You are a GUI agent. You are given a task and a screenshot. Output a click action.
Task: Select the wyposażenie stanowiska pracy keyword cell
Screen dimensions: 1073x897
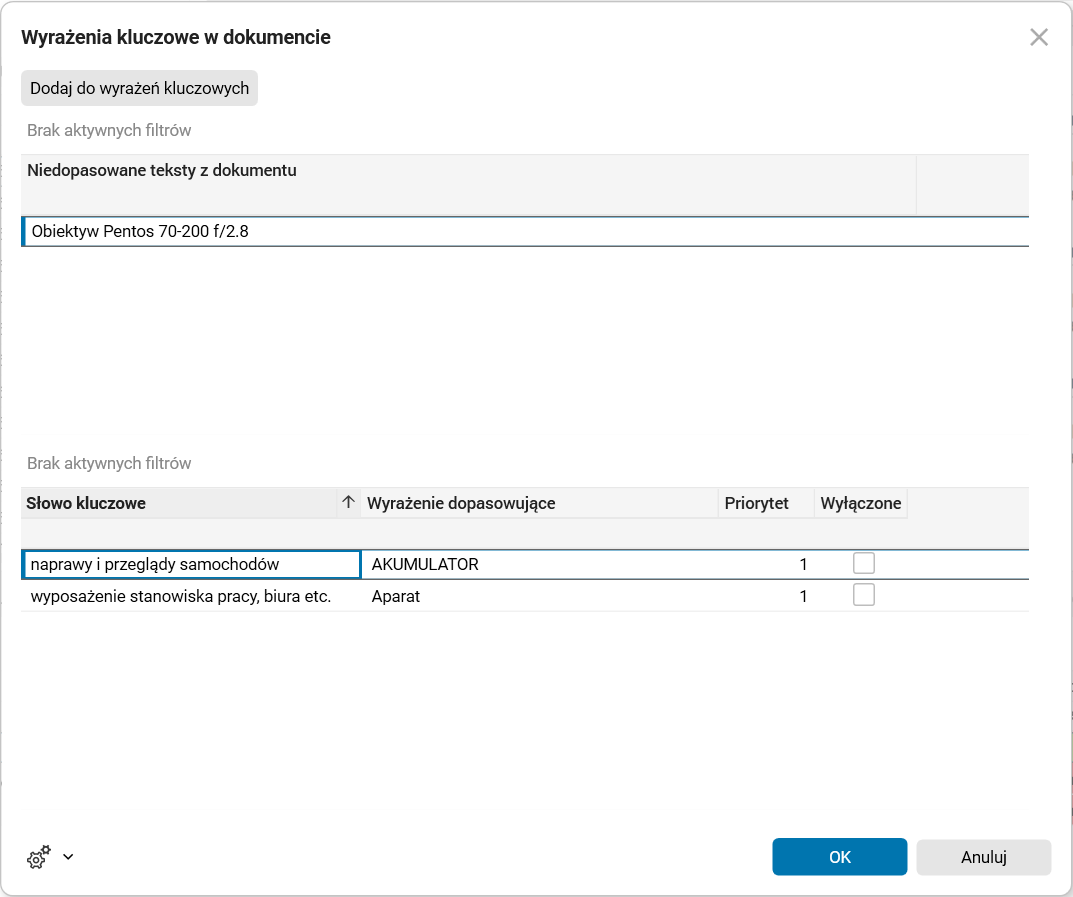click(x=181, y=597)
